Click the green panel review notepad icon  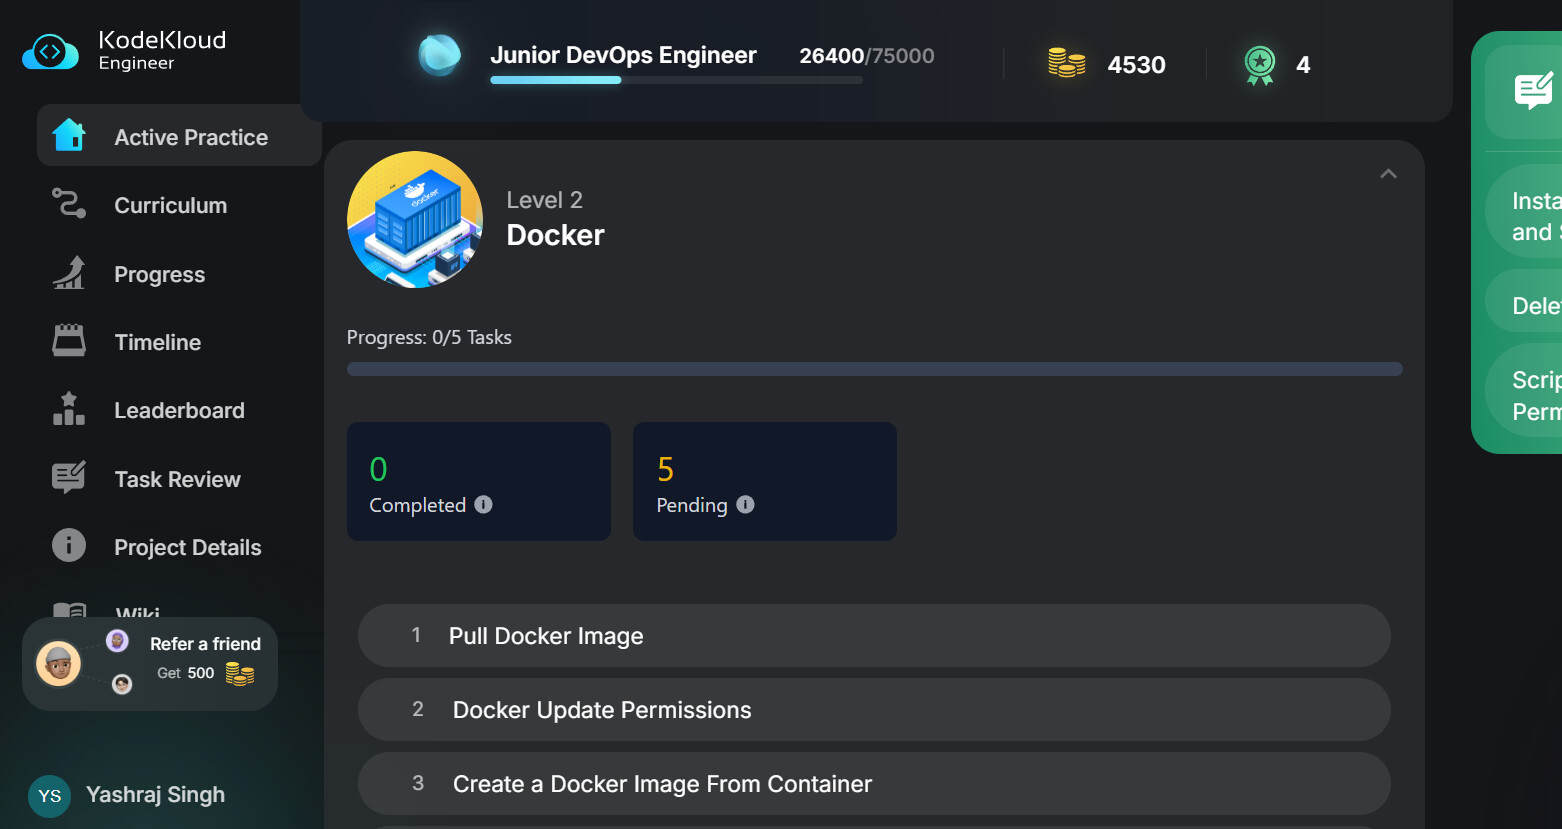tap(1534, 91)
